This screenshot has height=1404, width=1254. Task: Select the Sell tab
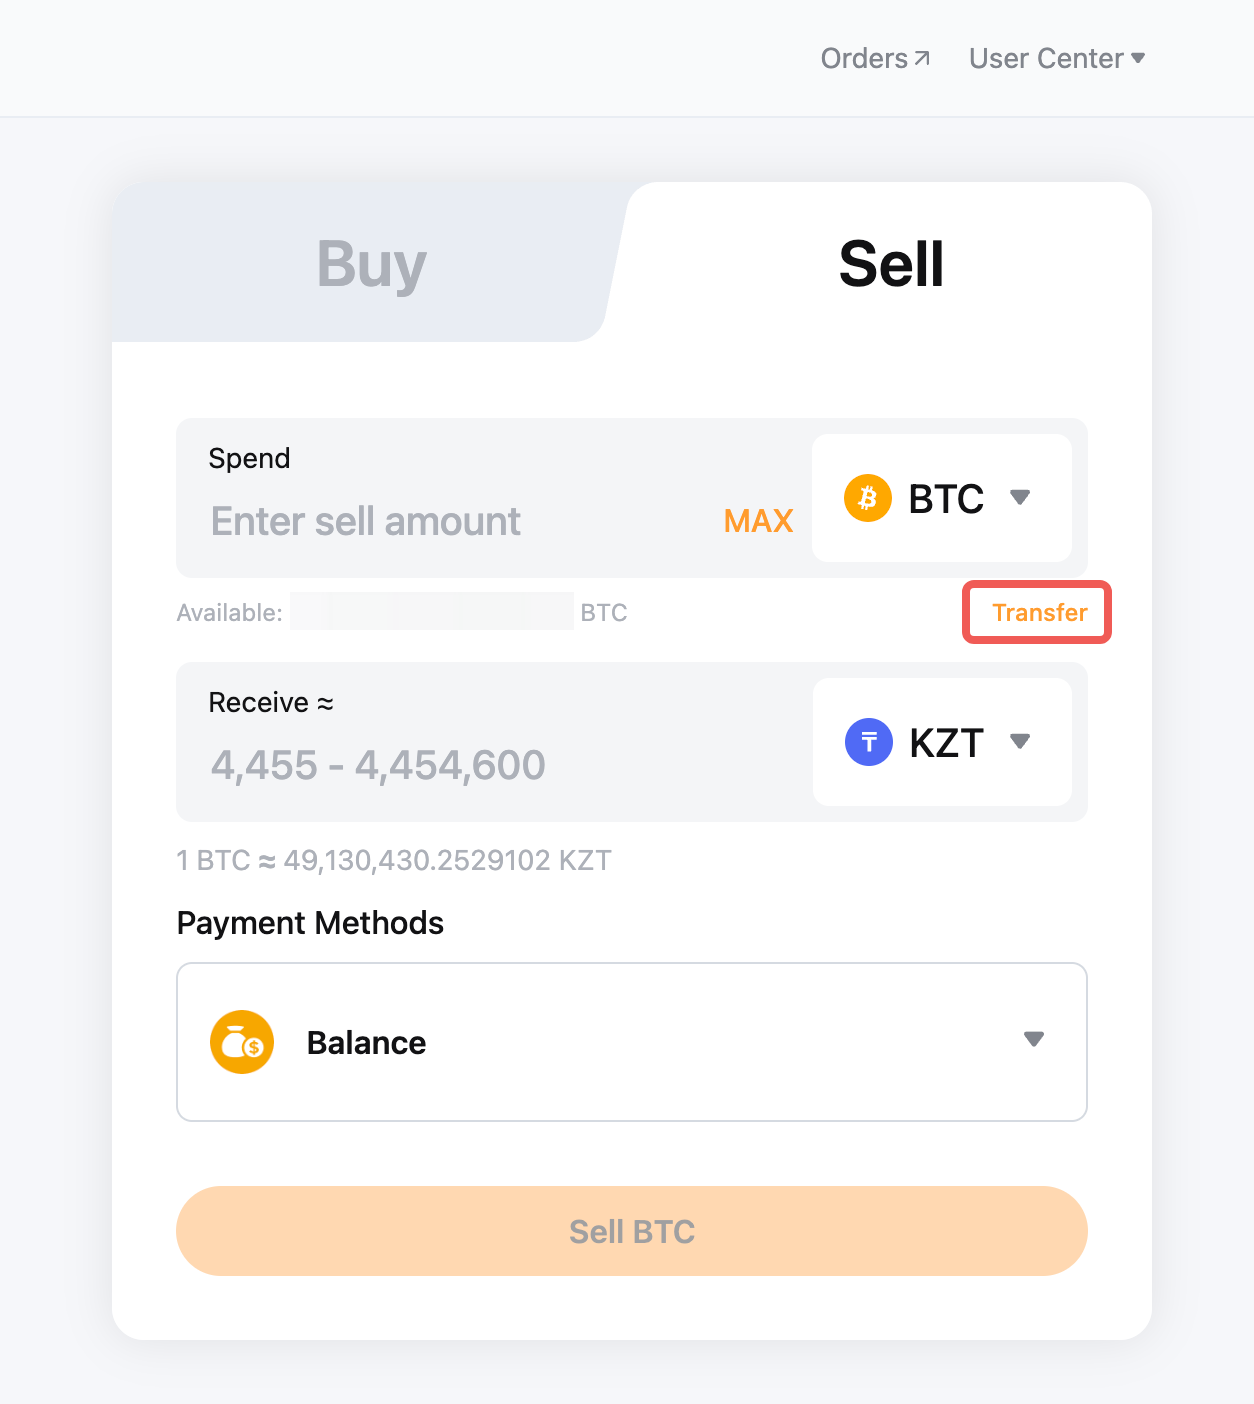pos(891,264)
